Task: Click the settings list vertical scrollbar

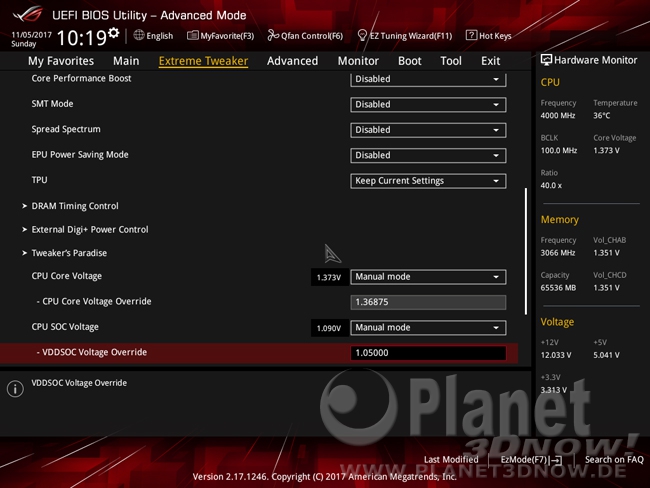Action: tap(526, 251)
